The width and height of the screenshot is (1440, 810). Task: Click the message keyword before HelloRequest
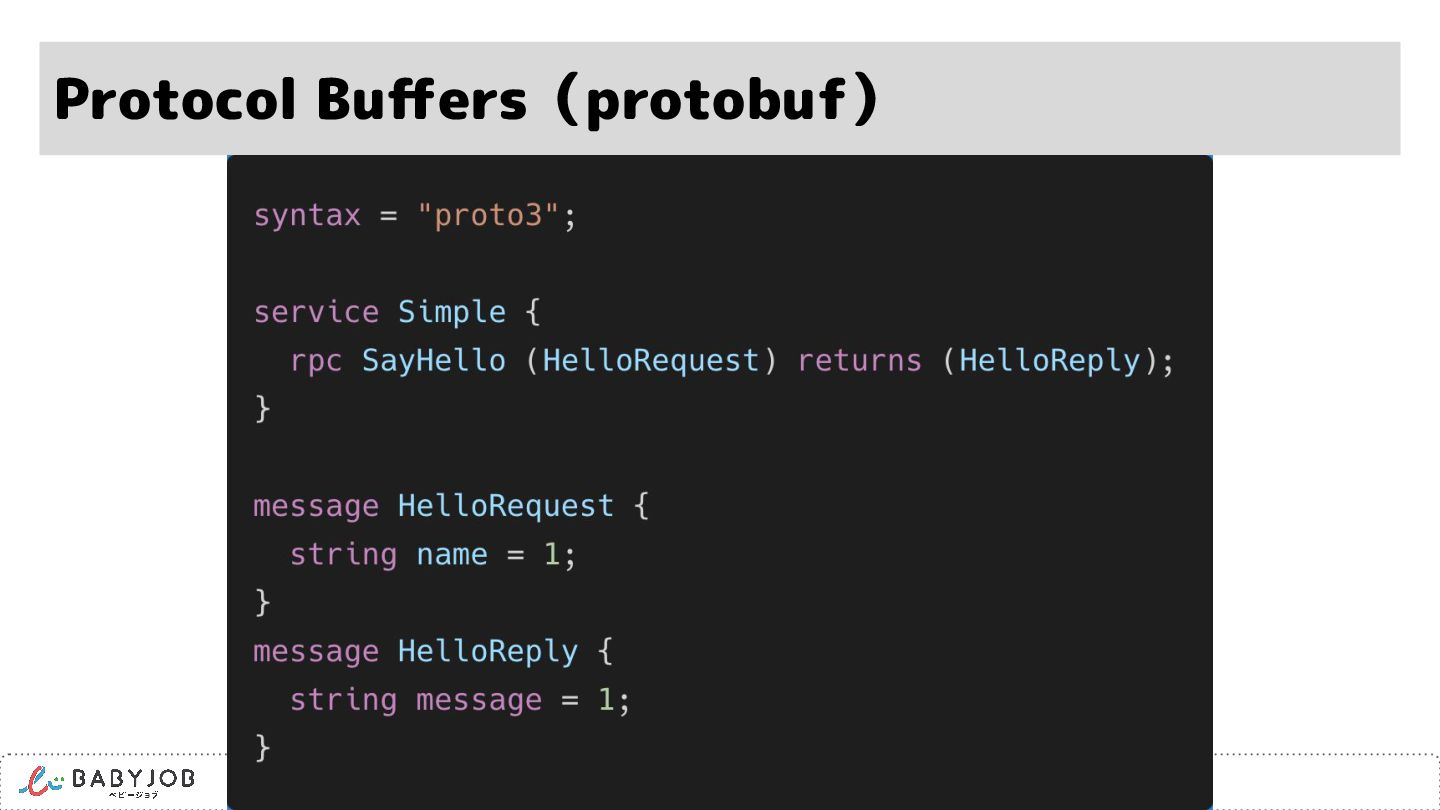click(x=316, y=506)
